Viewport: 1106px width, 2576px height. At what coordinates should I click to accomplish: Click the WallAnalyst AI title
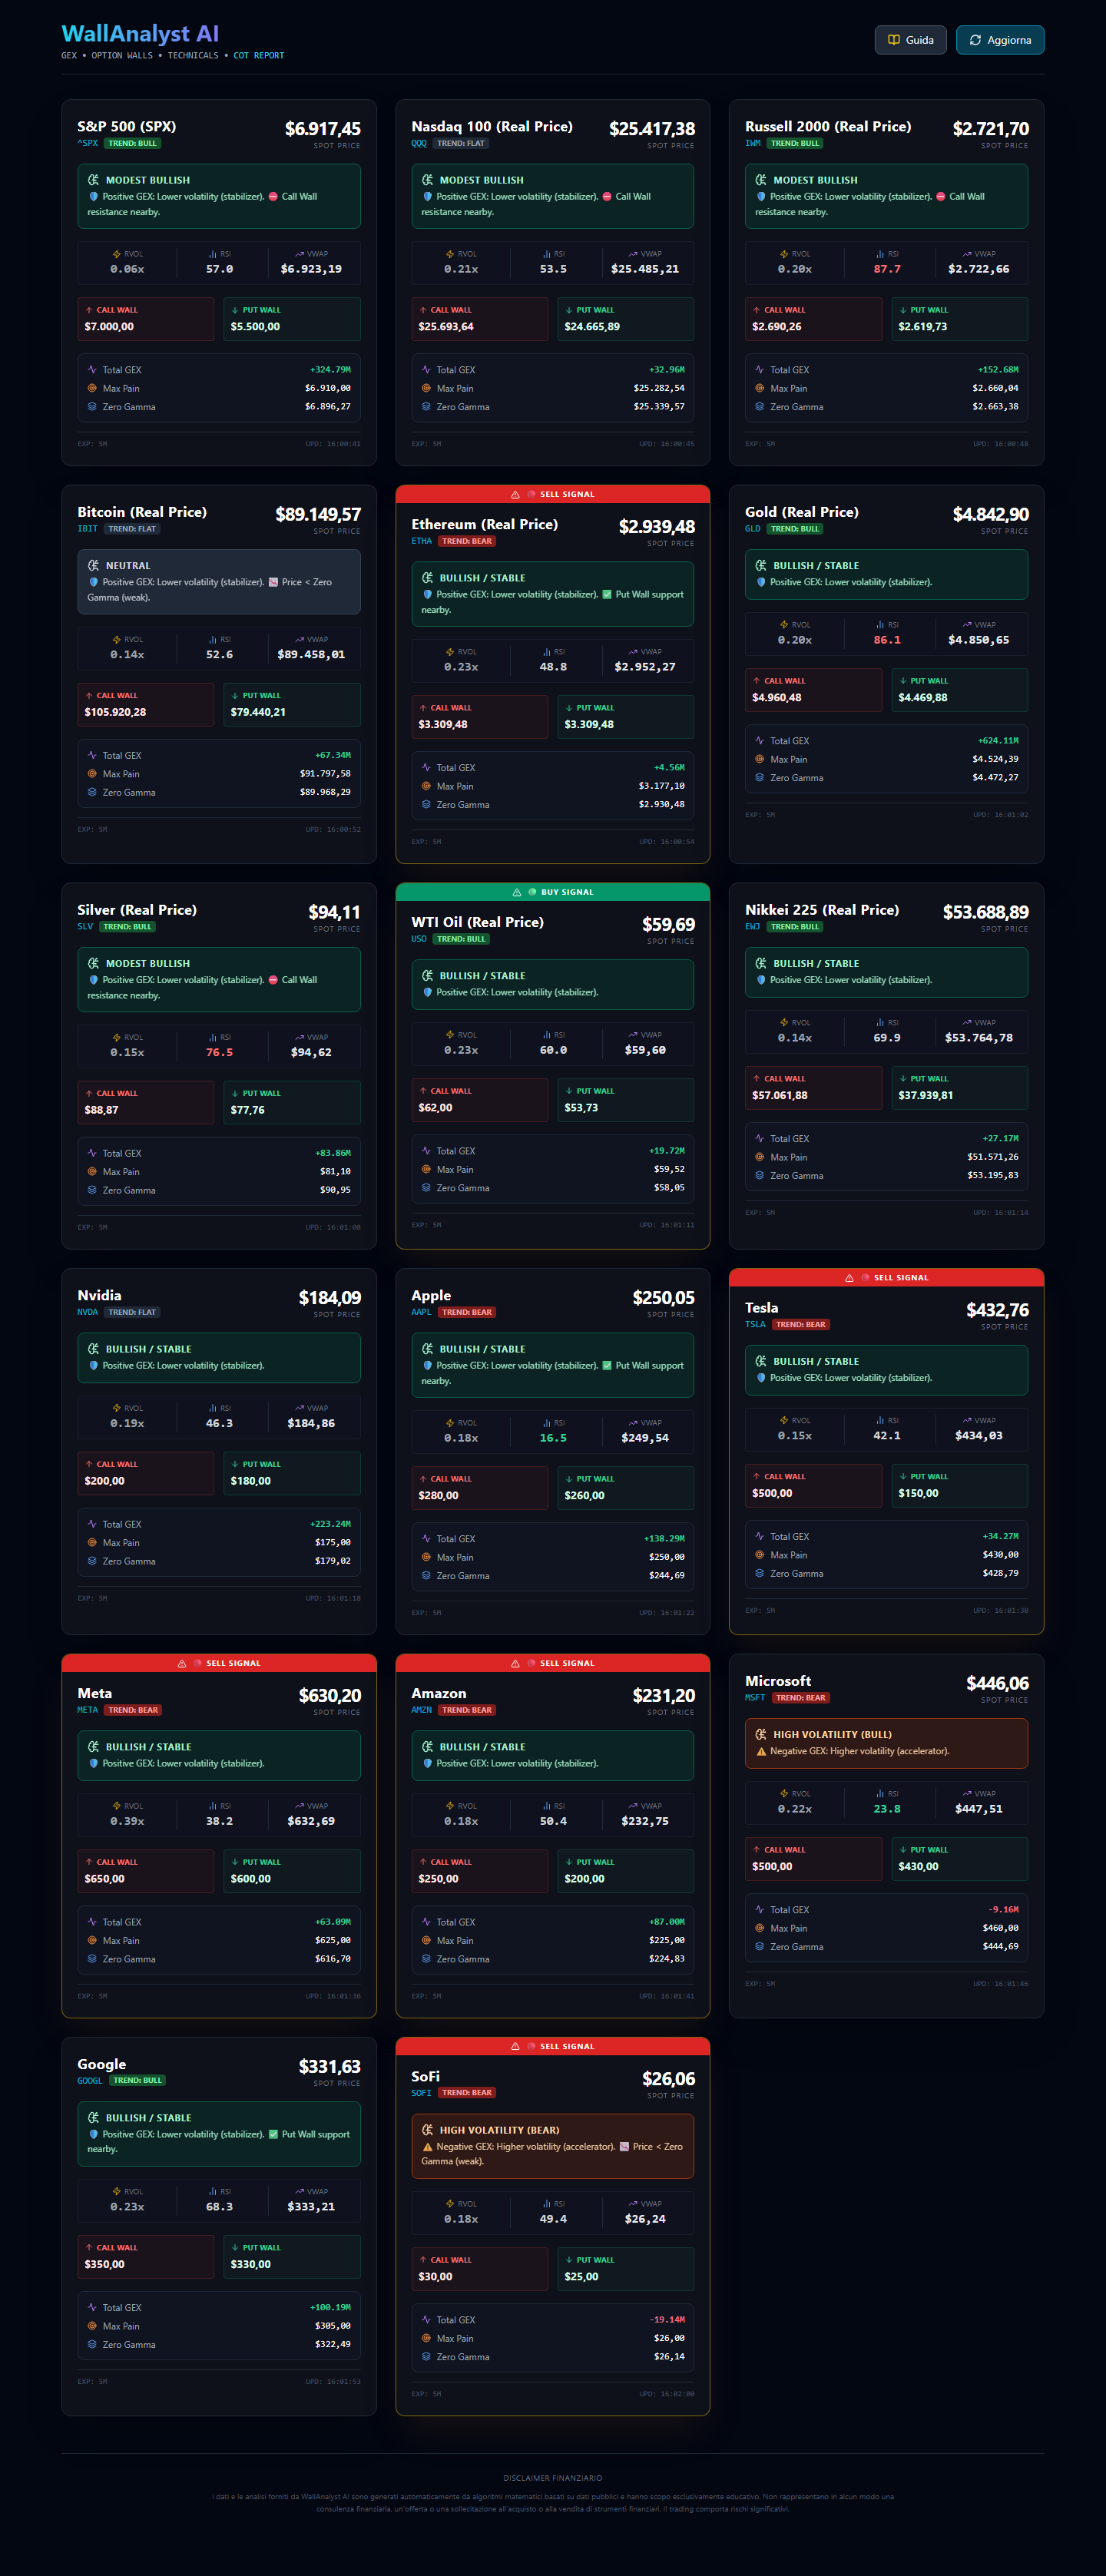(140, 34)
